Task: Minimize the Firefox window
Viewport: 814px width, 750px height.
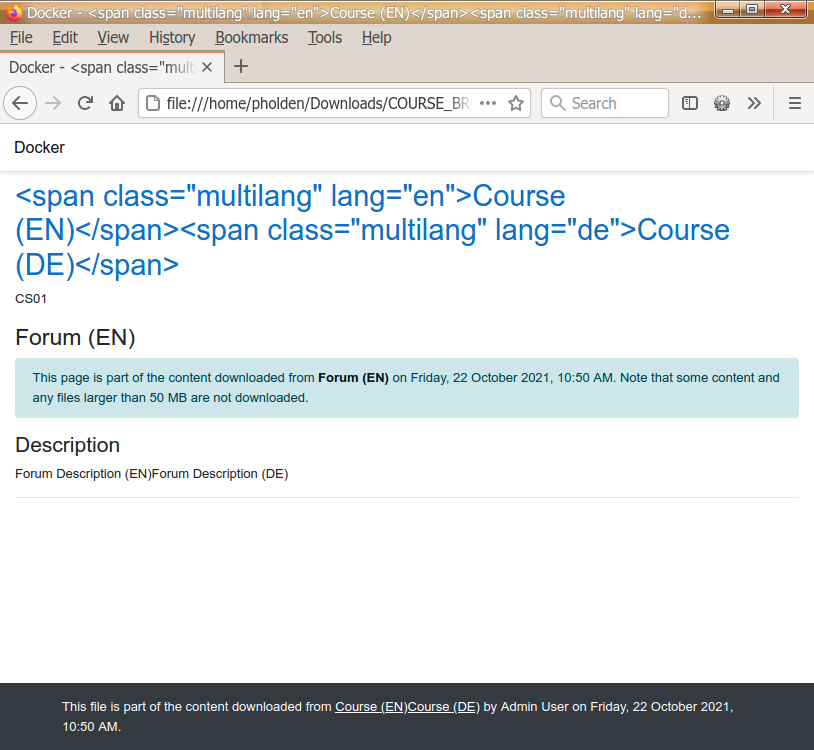Action: pyautogui.click(x=728, y=10)
